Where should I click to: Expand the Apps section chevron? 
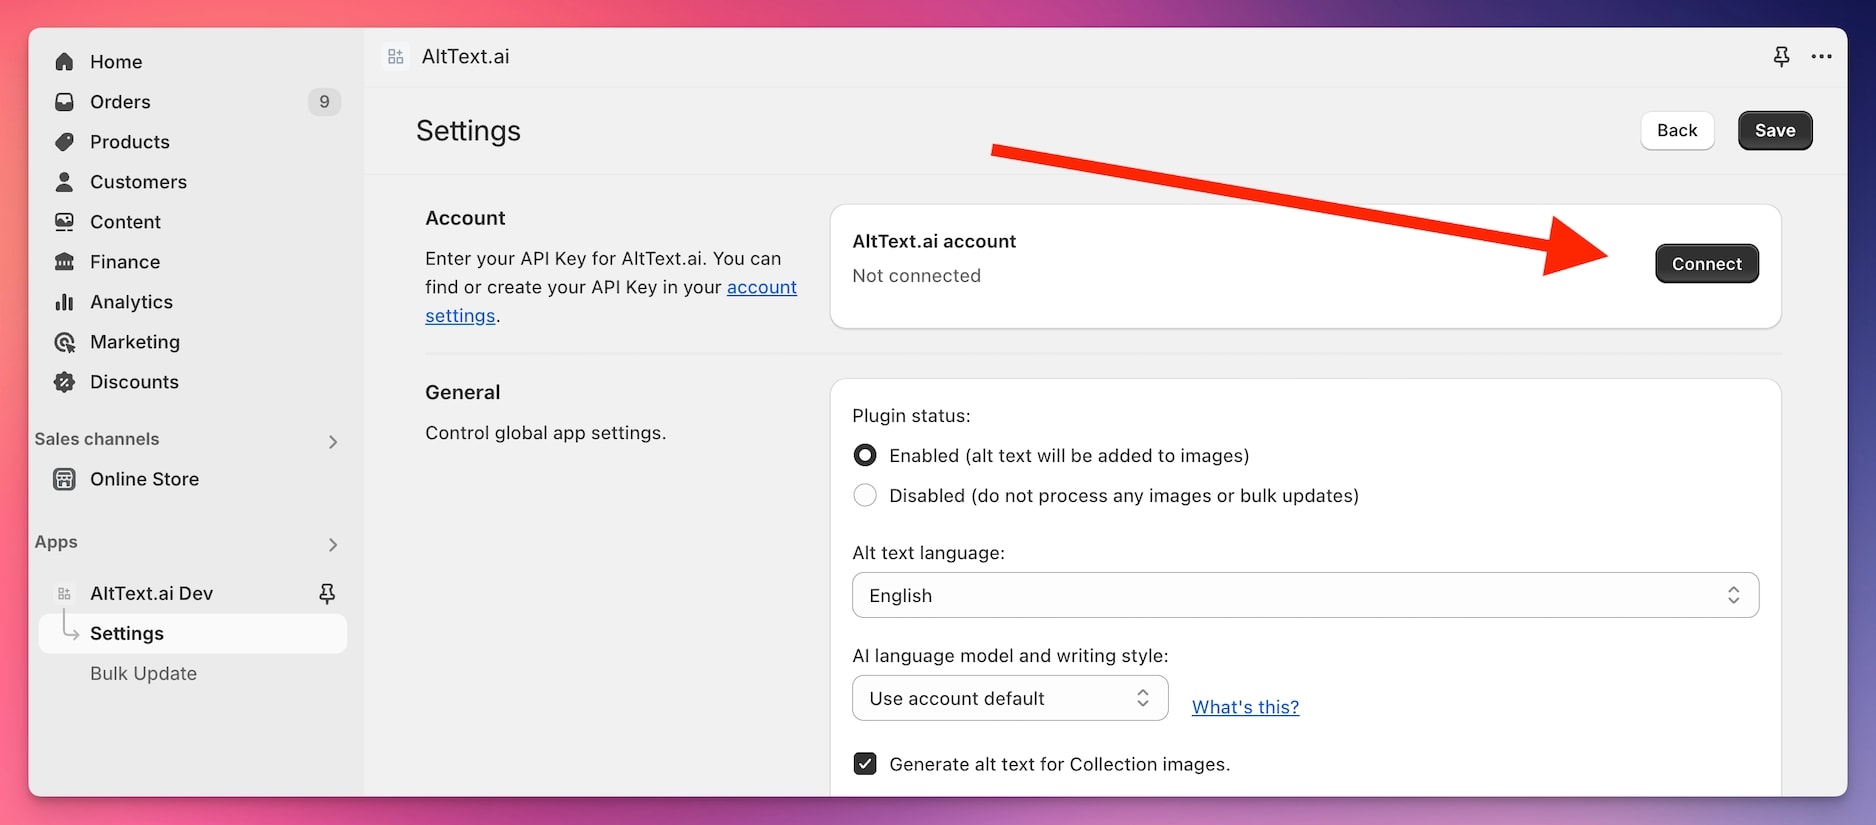333,544
